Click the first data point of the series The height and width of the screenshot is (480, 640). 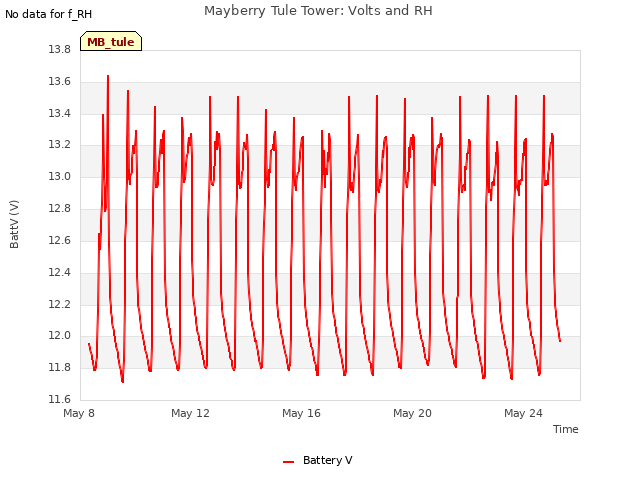click(x=89, y=344)
